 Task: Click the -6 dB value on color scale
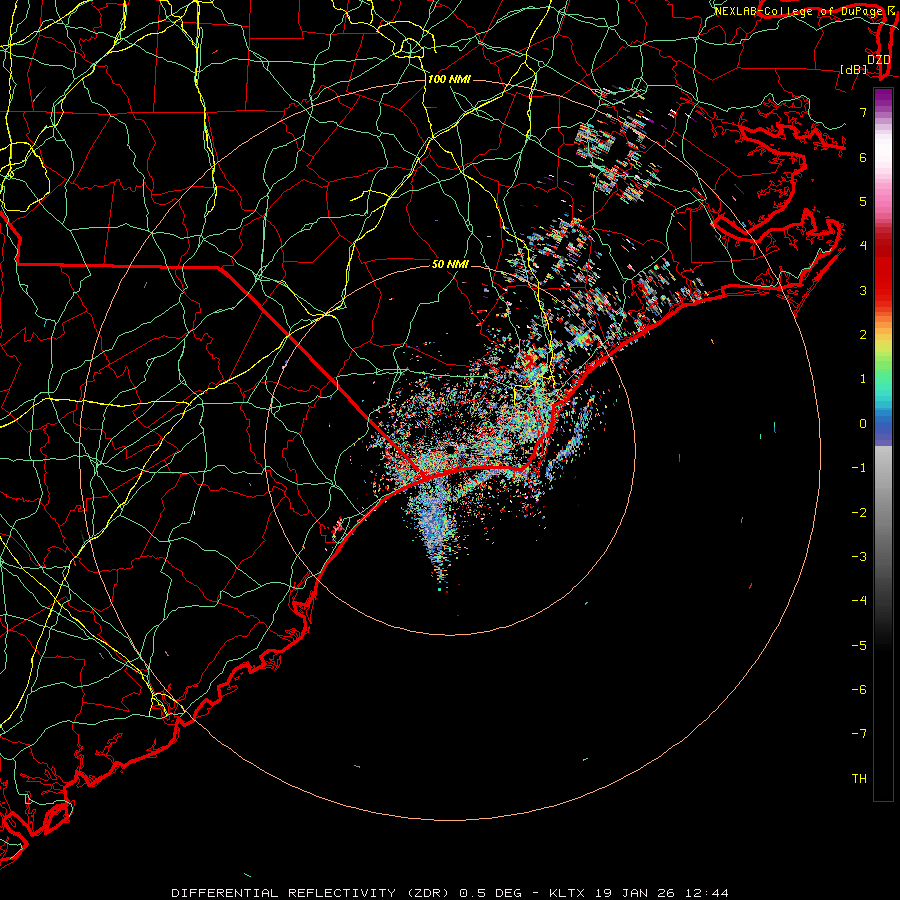(859, 690)
